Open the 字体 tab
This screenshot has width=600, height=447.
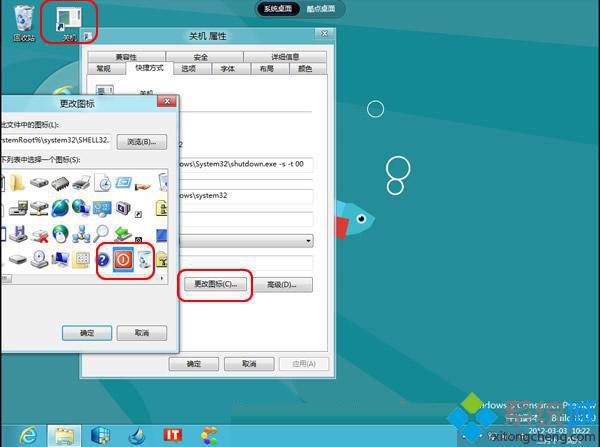point(231,69)
